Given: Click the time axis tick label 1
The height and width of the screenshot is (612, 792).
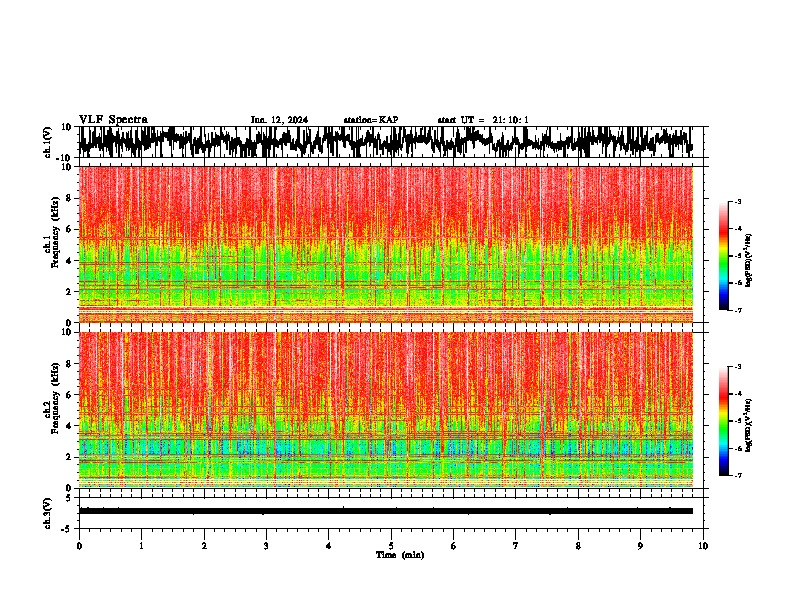Looking at the screenshot, I should coord(141,546).
